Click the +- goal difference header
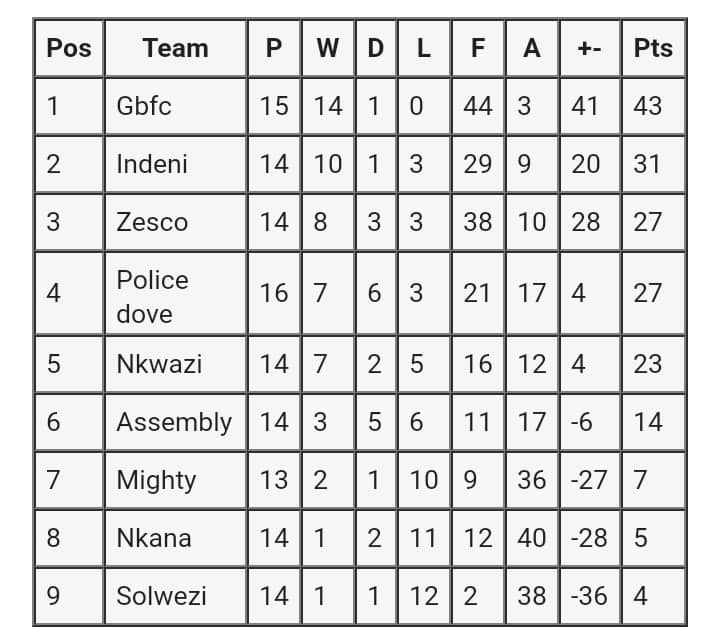The height and width of the screenshot is (636, 720). tap(589, 48)
